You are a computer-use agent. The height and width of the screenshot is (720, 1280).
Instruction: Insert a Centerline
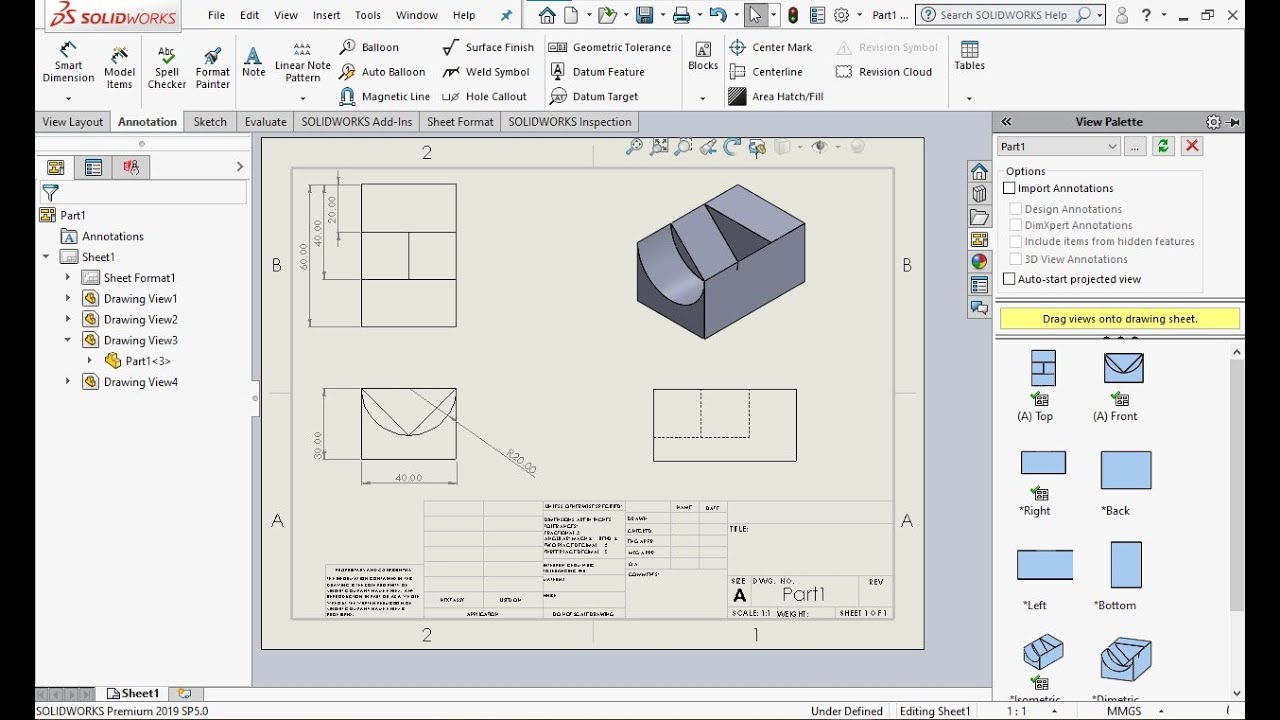pyautogui.click(x=766, y=72)
